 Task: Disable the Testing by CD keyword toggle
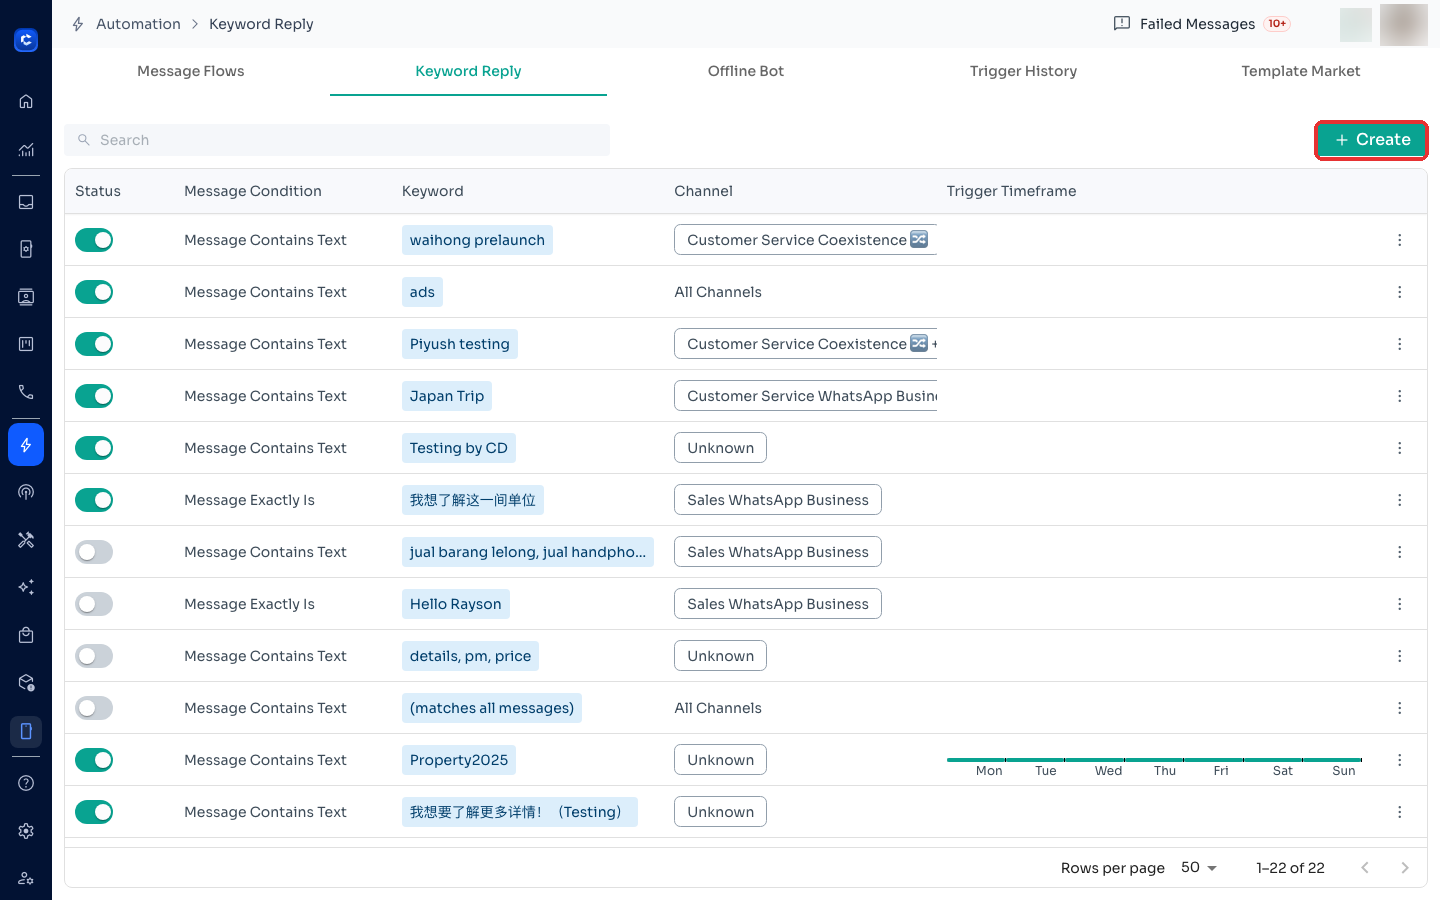point(94,448)
